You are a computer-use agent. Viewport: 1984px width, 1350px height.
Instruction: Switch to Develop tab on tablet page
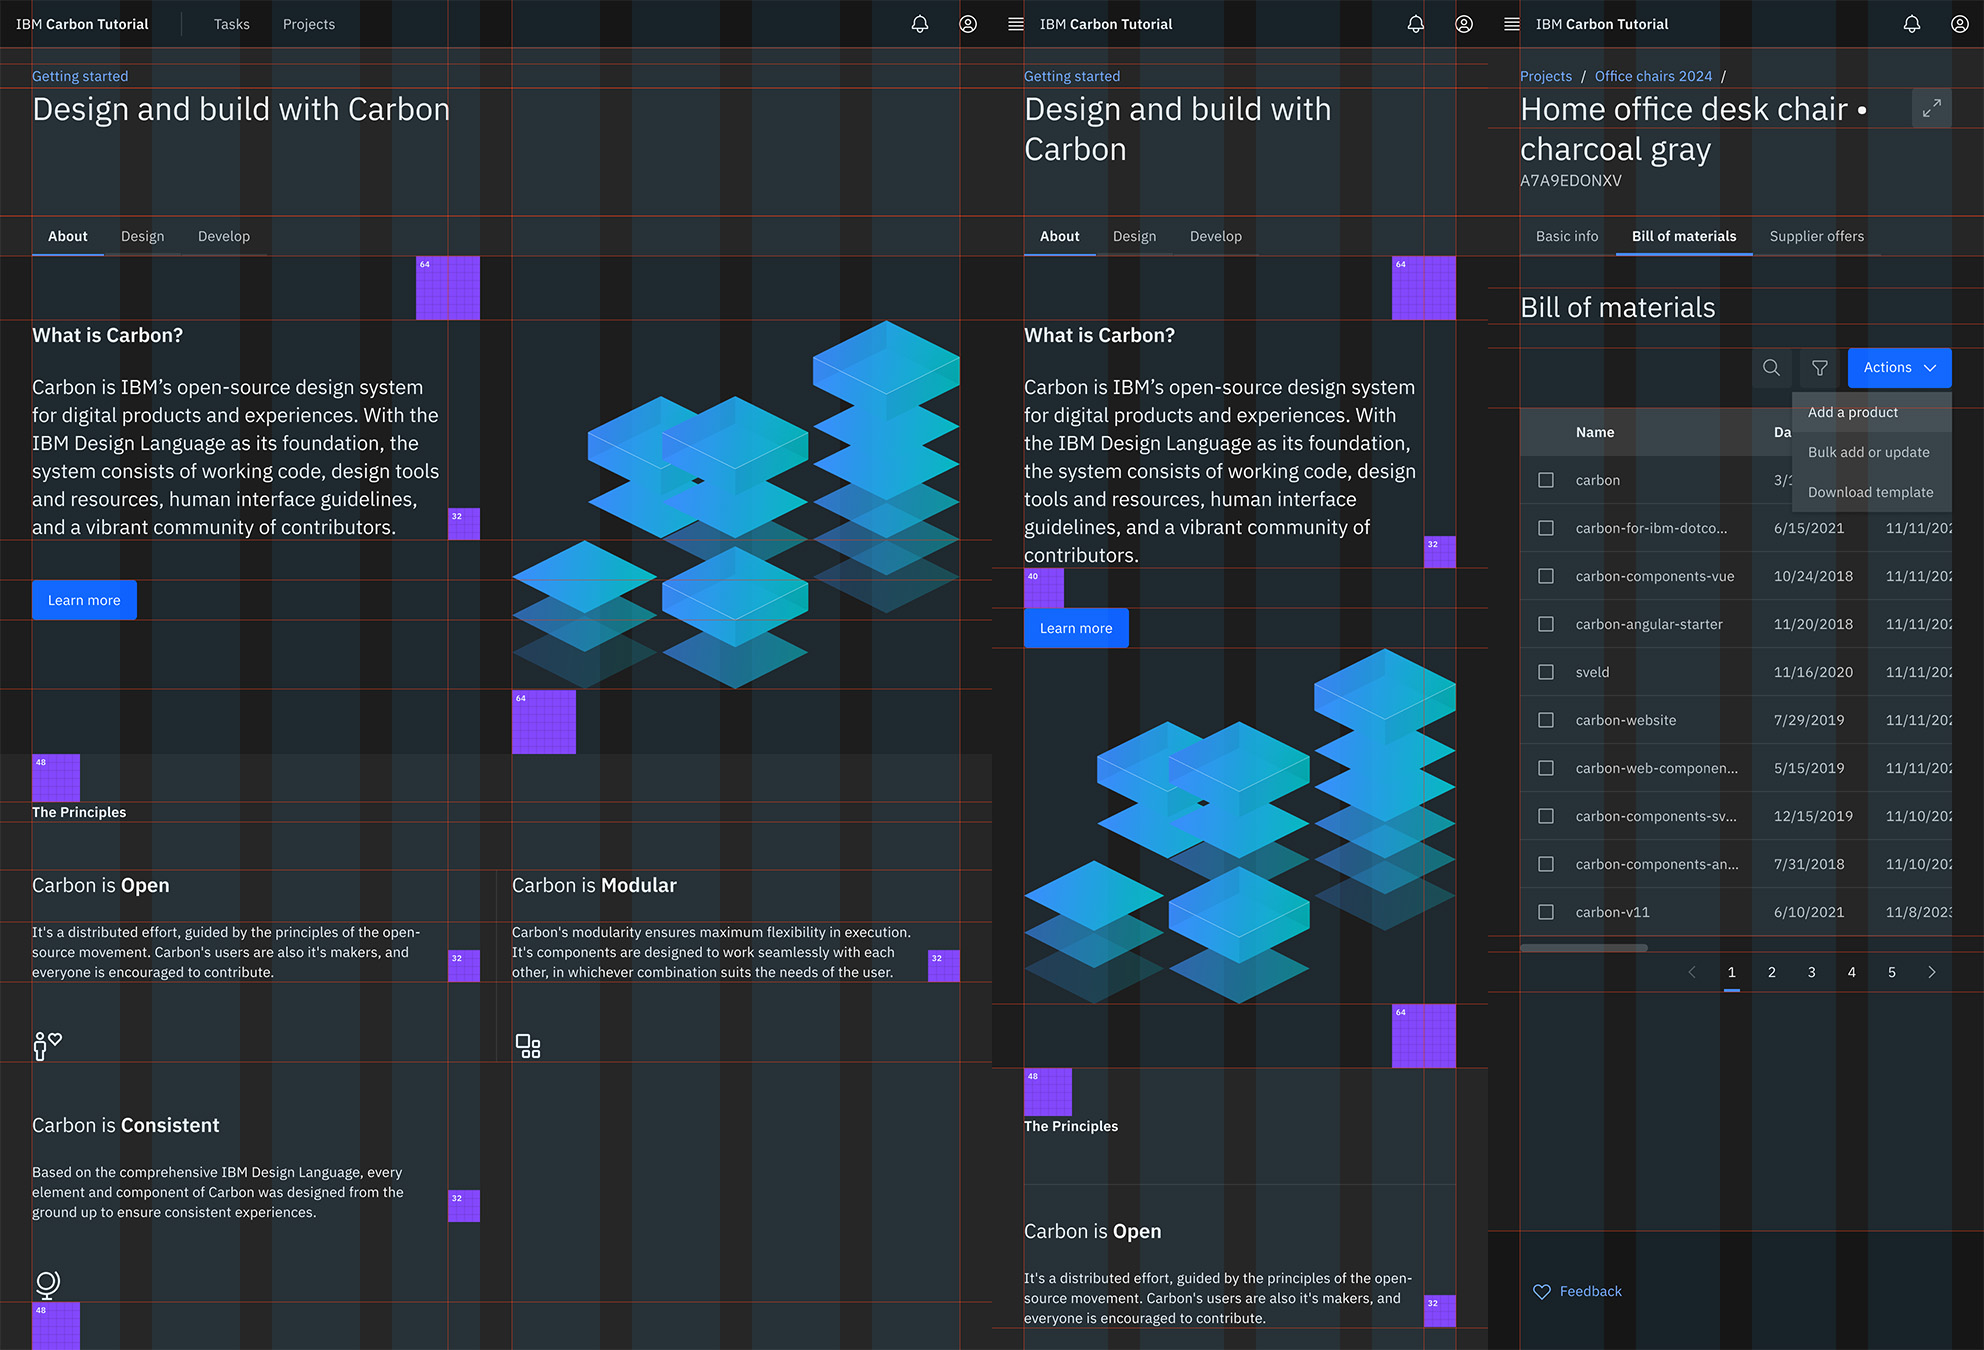(x=1216, y=236)
